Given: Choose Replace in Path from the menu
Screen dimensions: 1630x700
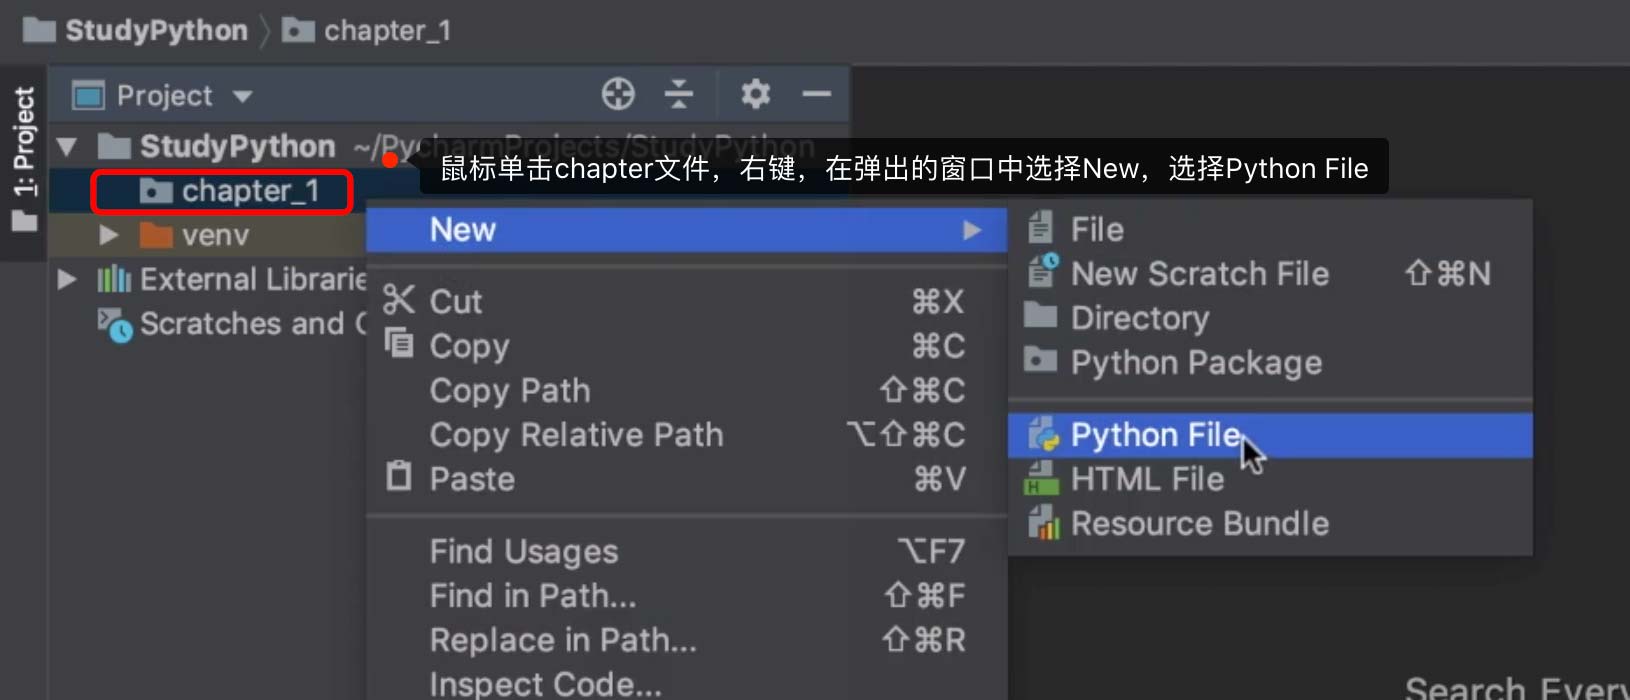Looking at the screenshot, I should [x=562, y=640].
